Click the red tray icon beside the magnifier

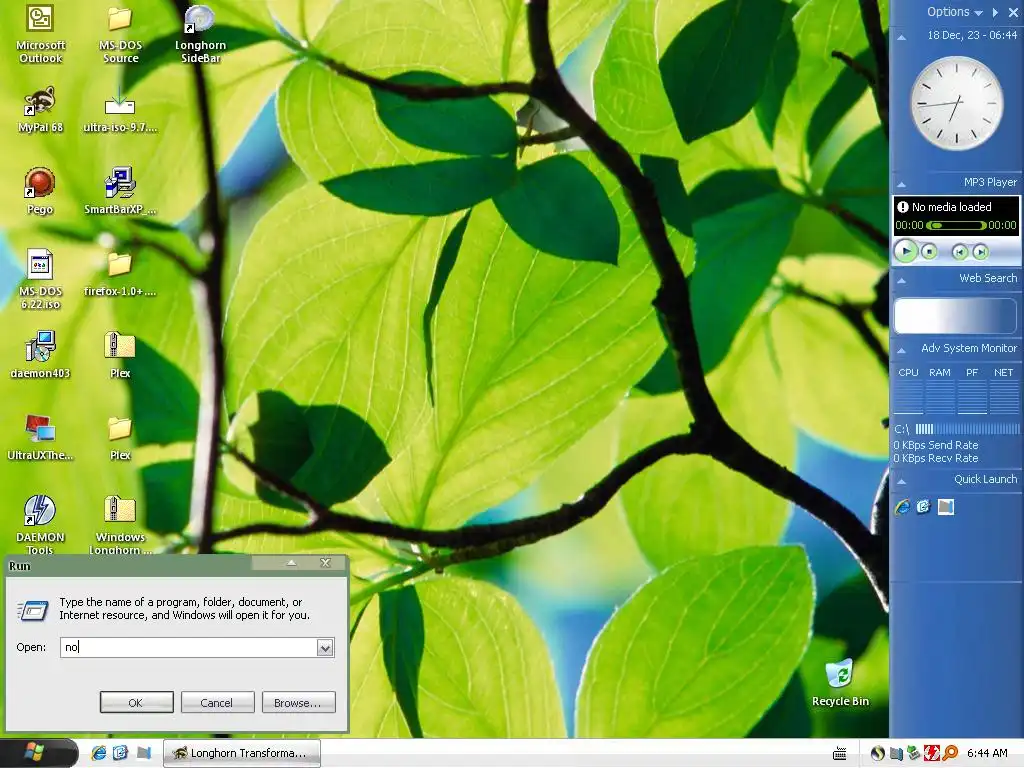click(x=932, y=753)
